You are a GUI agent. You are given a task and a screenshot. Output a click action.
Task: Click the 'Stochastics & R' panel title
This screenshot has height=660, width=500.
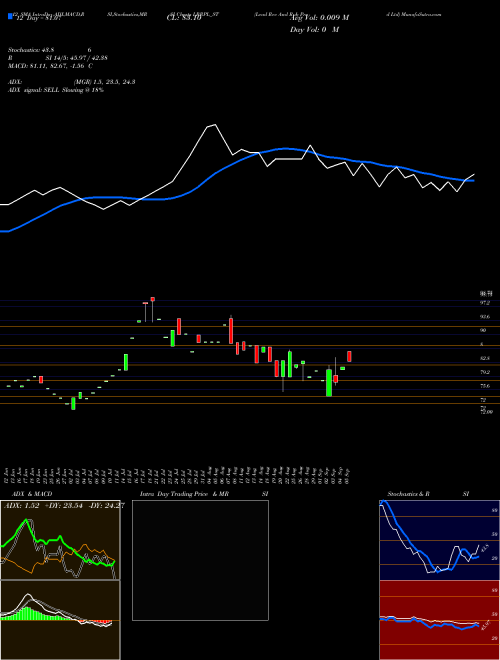coord(408,494)
